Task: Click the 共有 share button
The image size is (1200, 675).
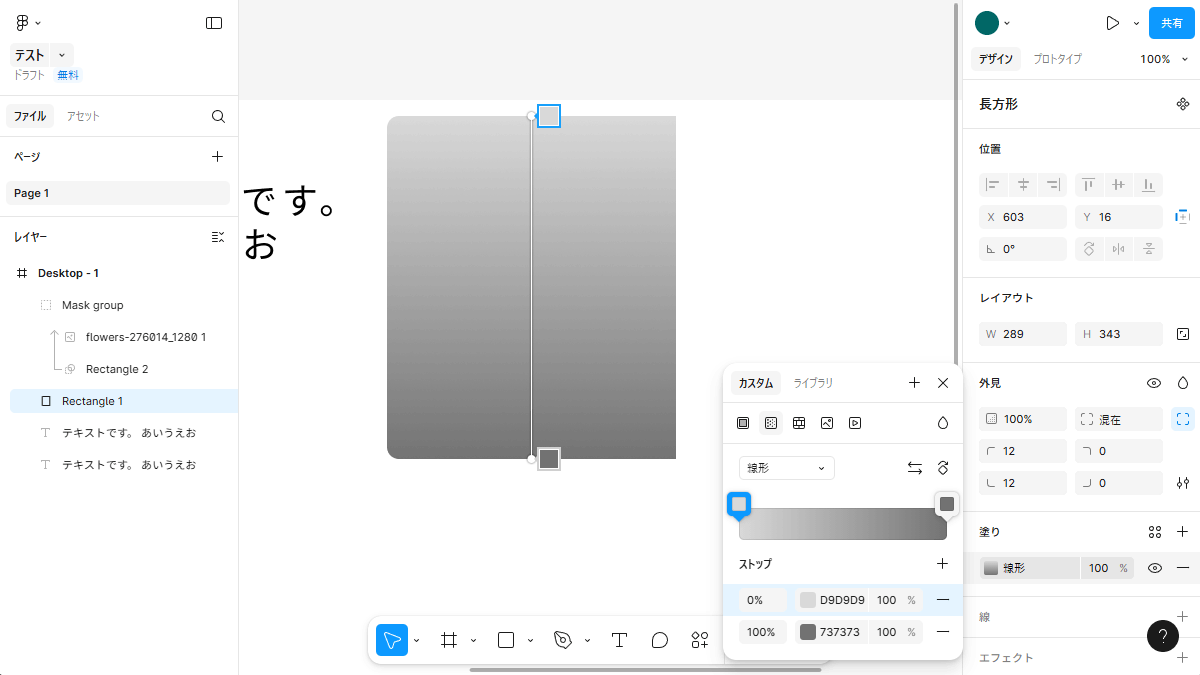Action: pos(1171,23)
